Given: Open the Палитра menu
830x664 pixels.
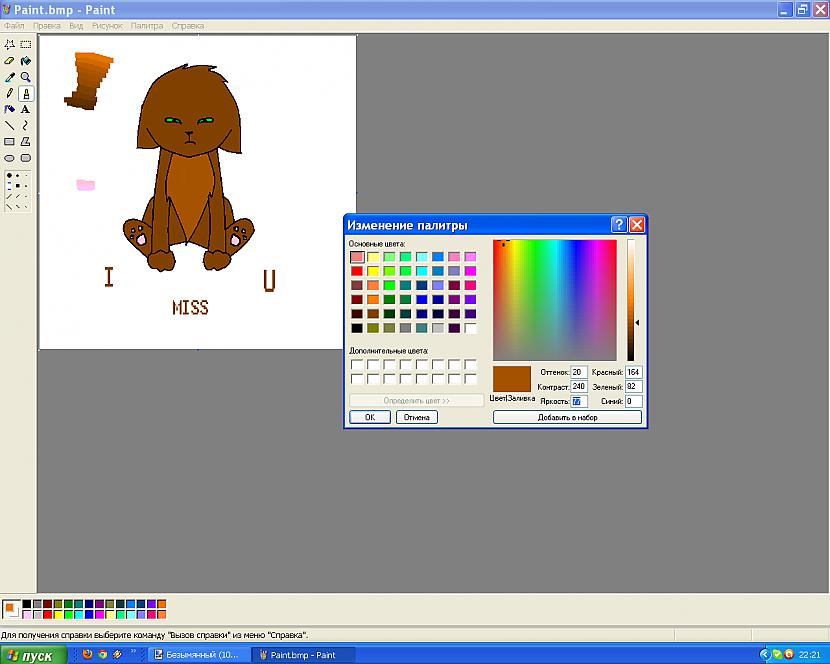Looking at the screenshot, I should [147, 26].
